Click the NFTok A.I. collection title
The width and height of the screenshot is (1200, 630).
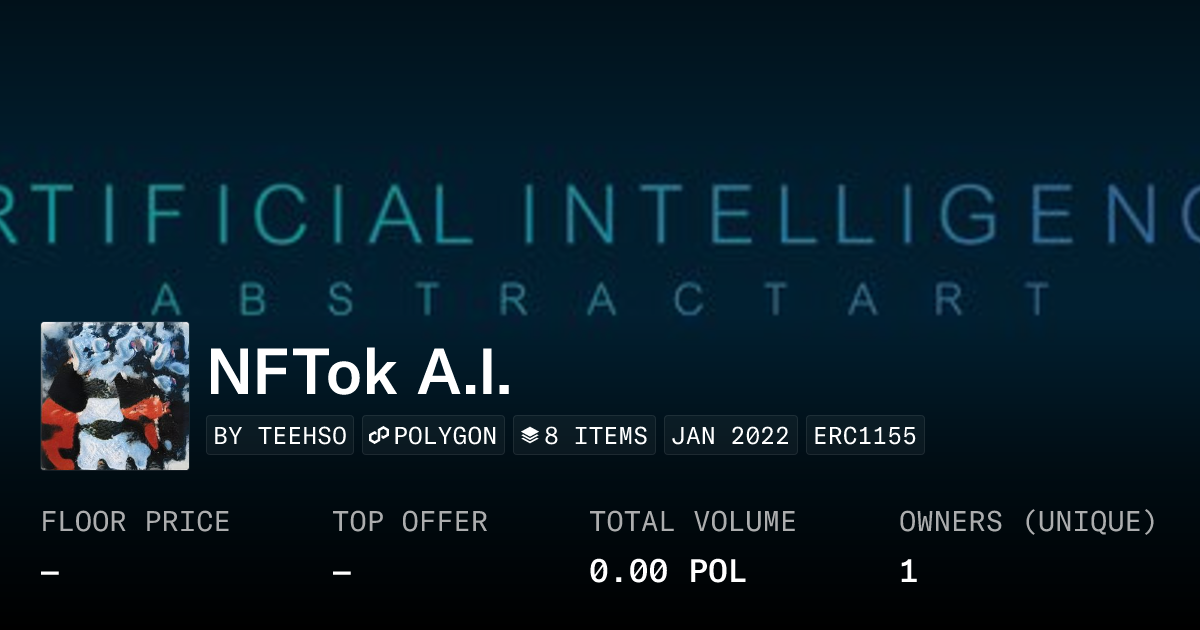360,373
